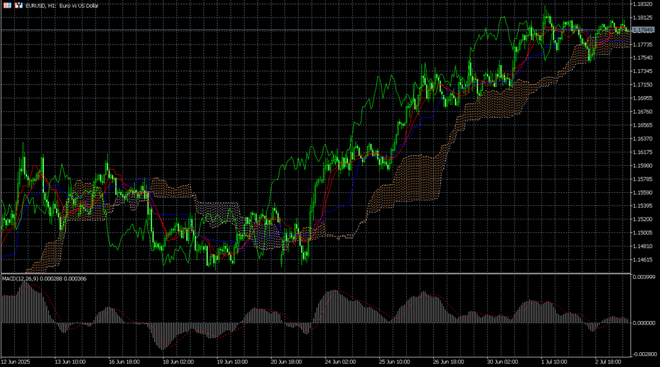Click the 1.18320 price scale value
The width and height of the screenshot is (660, 367).
[643, 4]
